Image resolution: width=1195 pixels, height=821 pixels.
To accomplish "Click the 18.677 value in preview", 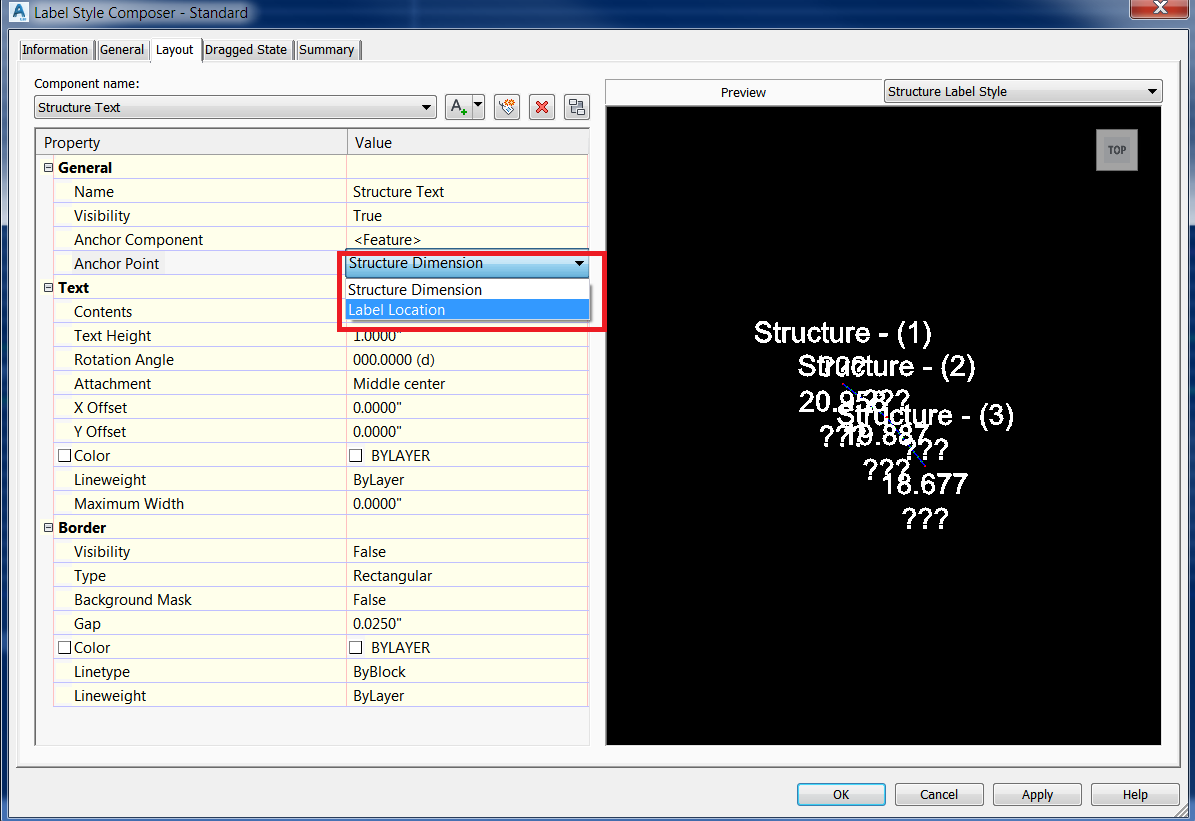I will (x=924, y=484).
